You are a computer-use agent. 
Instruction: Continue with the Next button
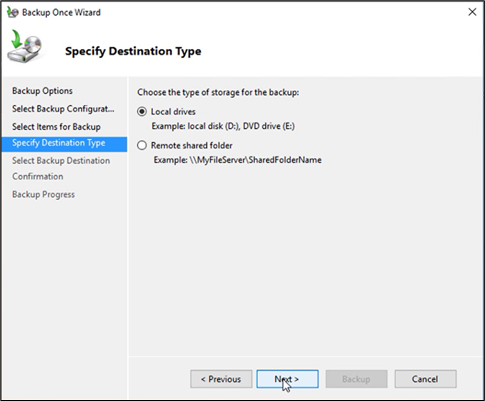(x=287, y=379)
